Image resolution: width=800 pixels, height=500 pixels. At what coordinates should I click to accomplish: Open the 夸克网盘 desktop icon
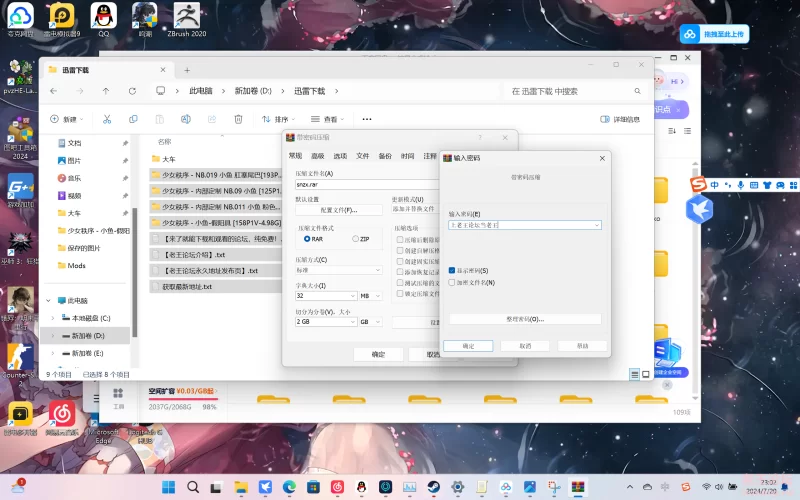click(20, 19)
